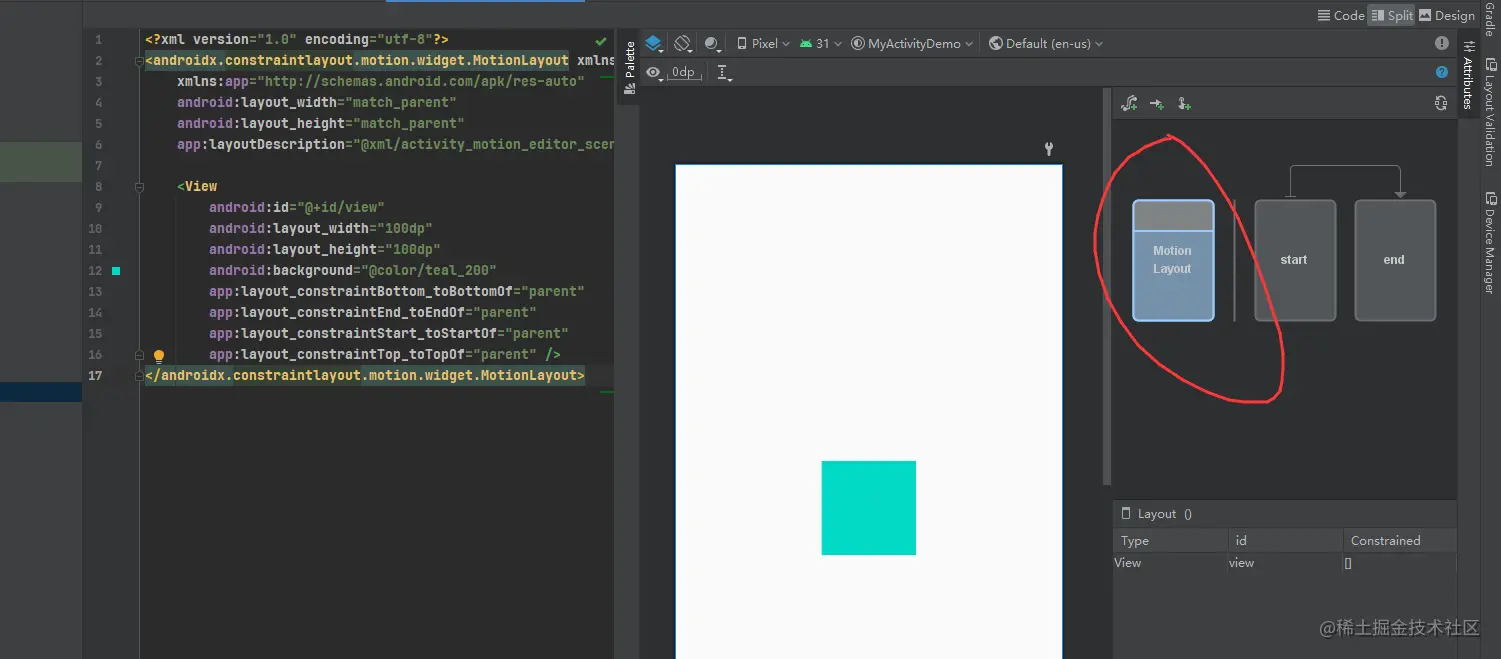1501x659 pixels.
Task: Click the Layout panel header label
Action: (1157, 514)
